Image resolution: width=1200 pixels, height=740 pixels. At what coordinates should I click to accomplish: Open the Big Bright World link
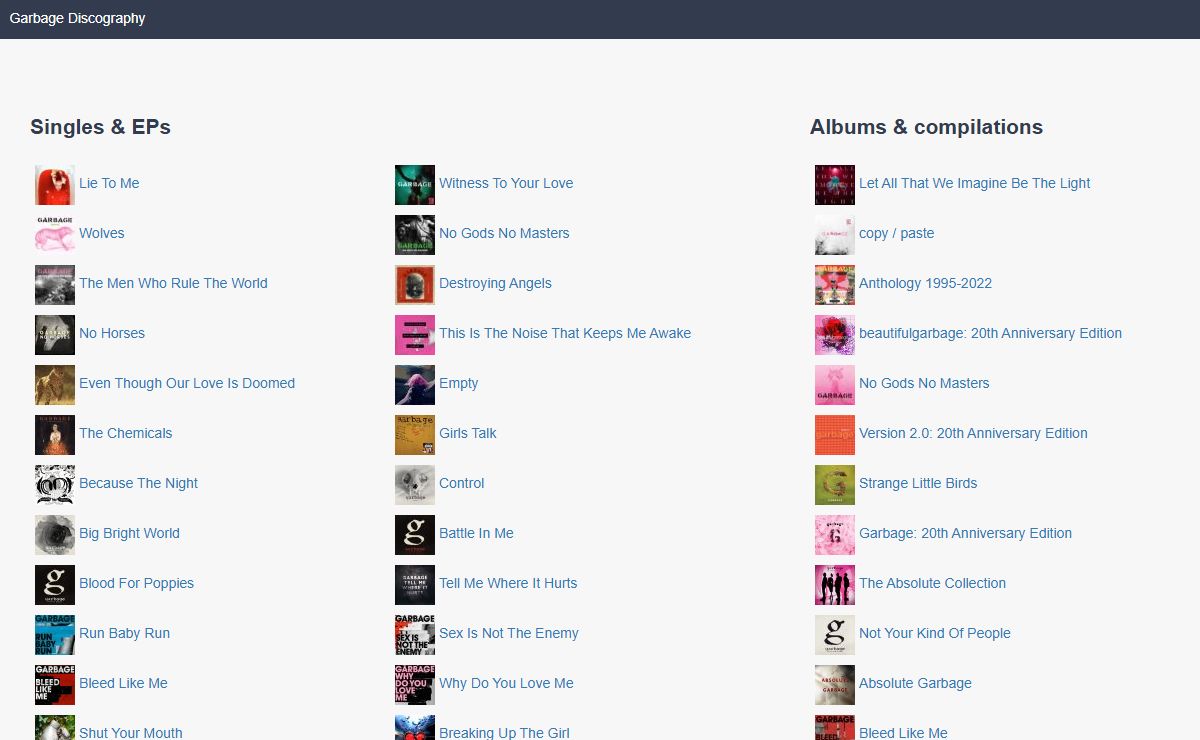(x=129, y=533)
